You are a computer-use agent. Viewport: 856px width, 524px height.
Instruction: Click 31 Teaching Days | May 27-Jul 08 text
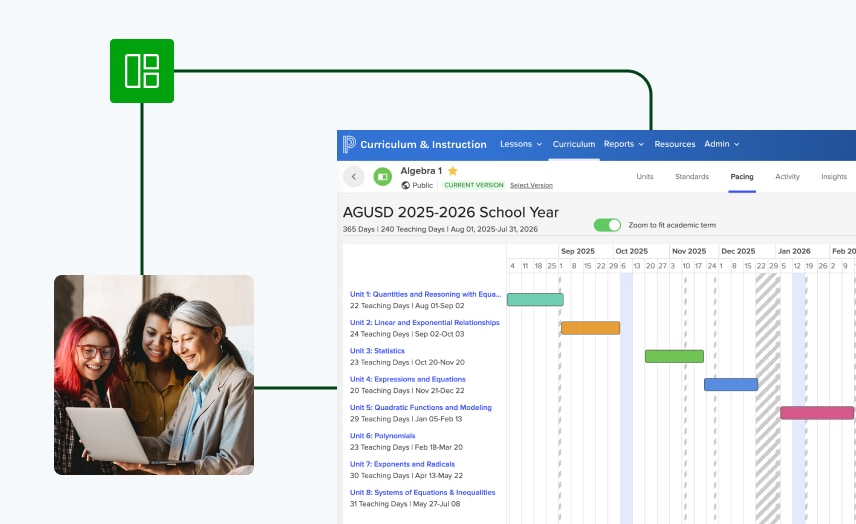coord(405,504)
